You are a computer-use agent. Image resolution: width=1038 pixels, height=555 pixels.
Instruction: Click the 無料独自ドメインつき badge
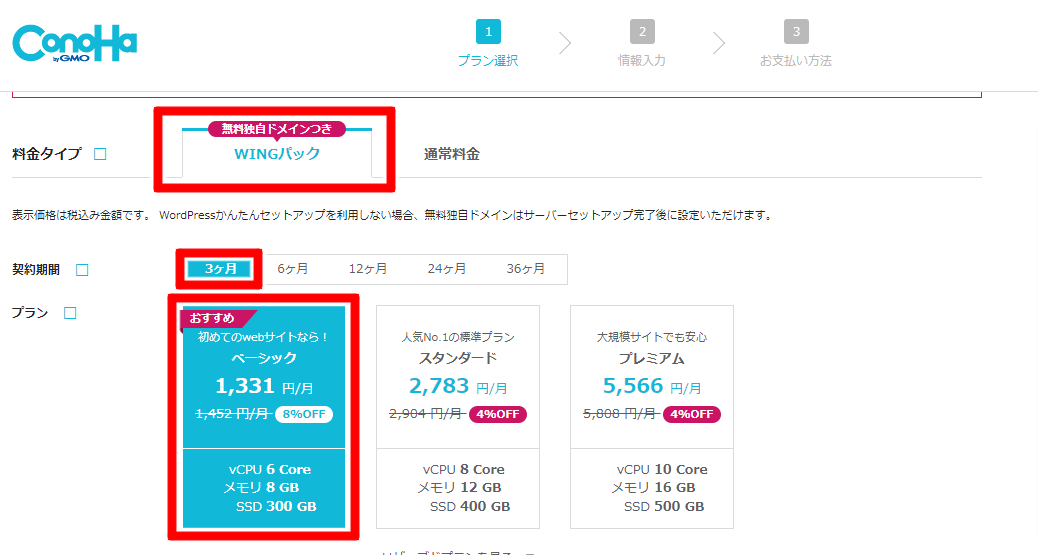pos(277,128)
